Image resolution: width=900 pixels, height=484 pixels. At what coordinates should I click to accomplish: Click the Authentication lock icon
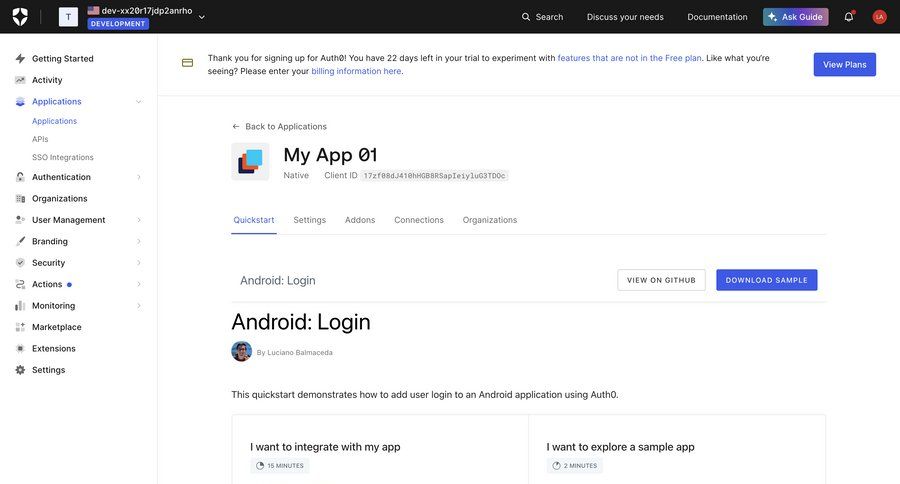[x=20, y=177]
